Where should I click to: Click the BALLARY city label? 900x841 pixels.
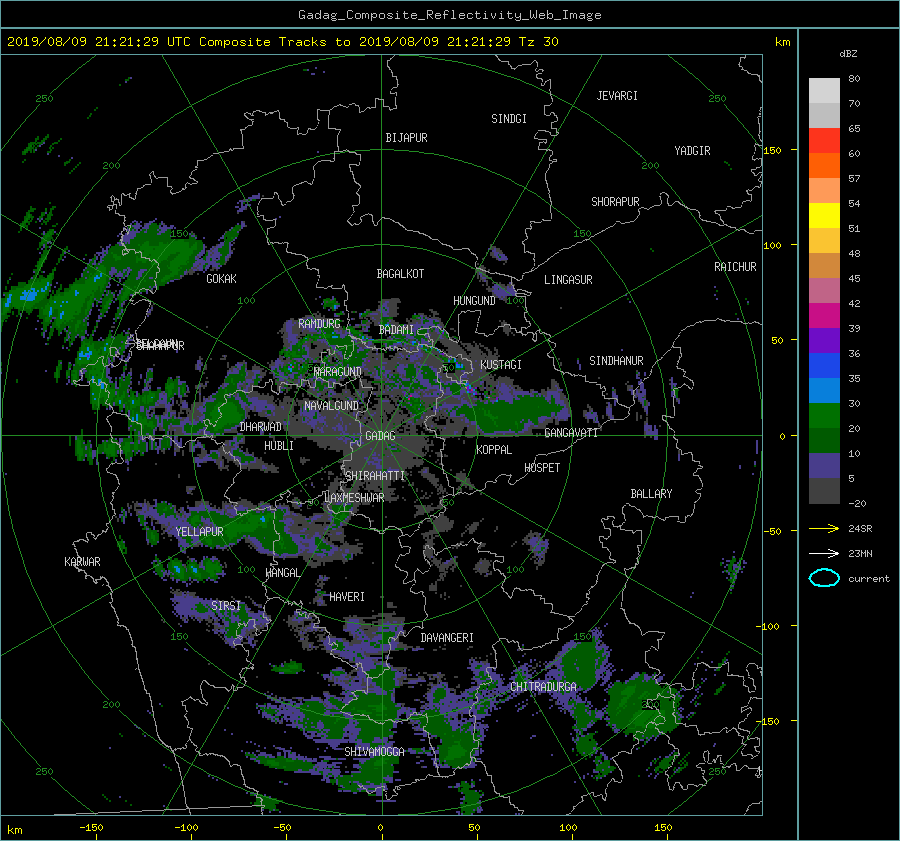point(651,494)
